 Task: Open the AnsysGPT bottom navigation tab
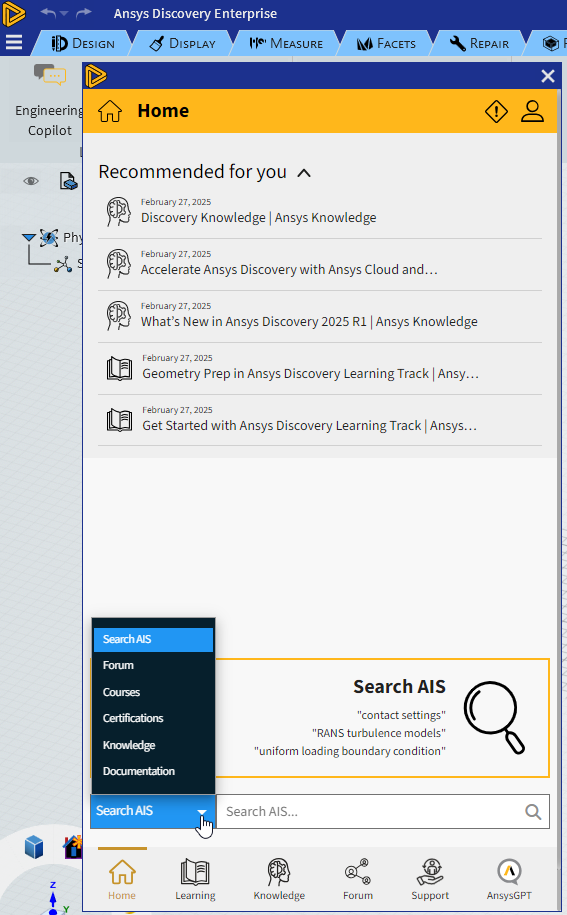509,879
